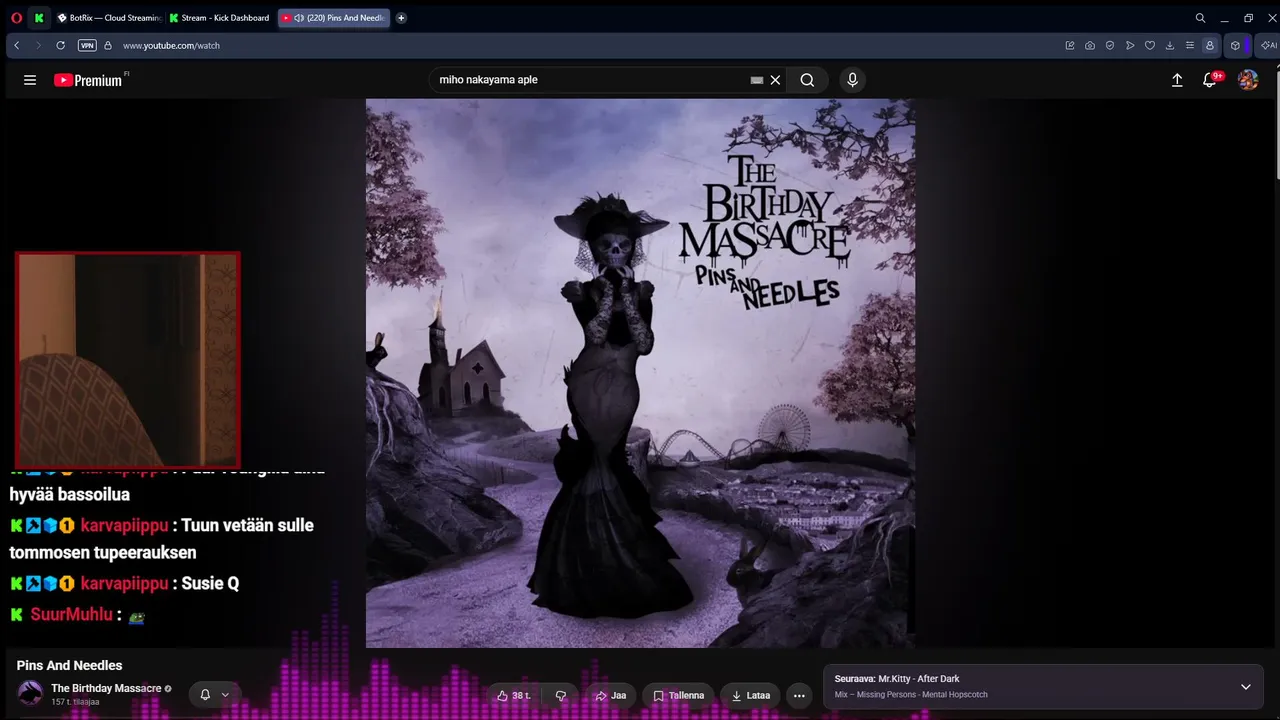Open the Opera main menu icon
The height and width of the screenshot is (720, 1280).
pyautogui.click(x=16, y=18)
